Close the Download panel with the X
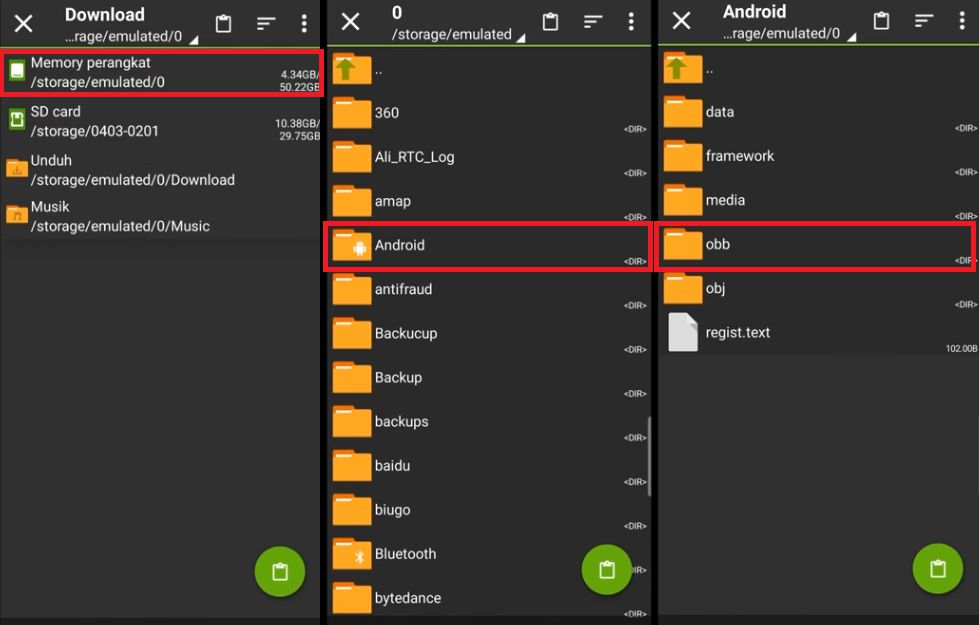The image size is (979, 625). pos(23,23)
